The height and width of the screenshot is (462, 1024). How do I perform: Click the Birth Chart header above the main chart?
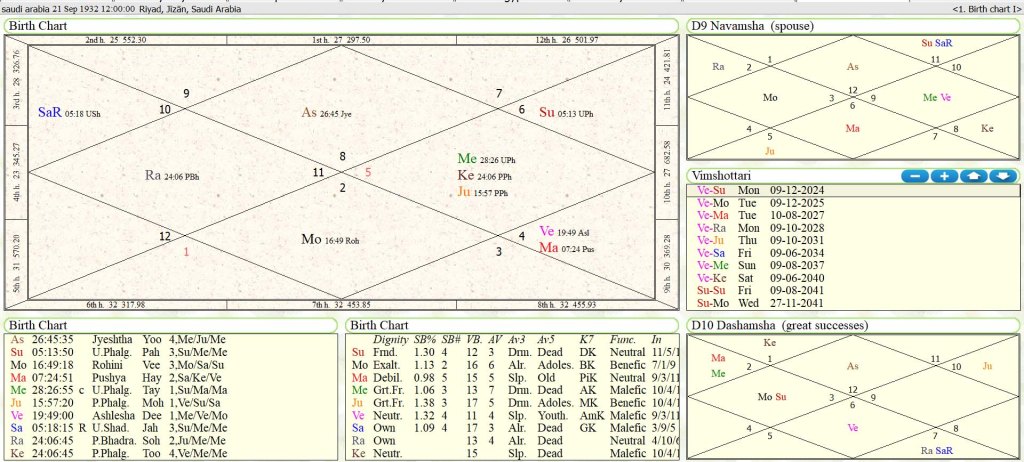39,25
